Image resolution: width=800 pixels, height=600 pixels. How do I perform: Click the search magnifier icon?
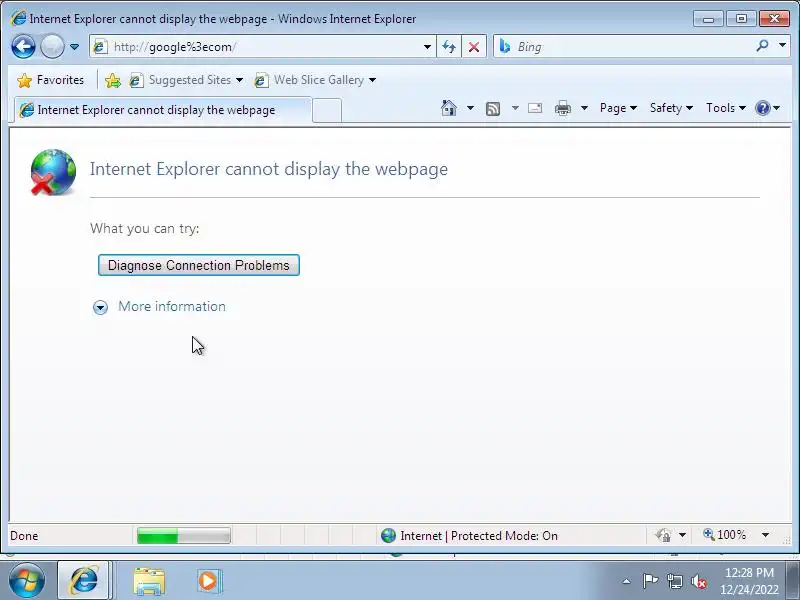click(762, 46)
